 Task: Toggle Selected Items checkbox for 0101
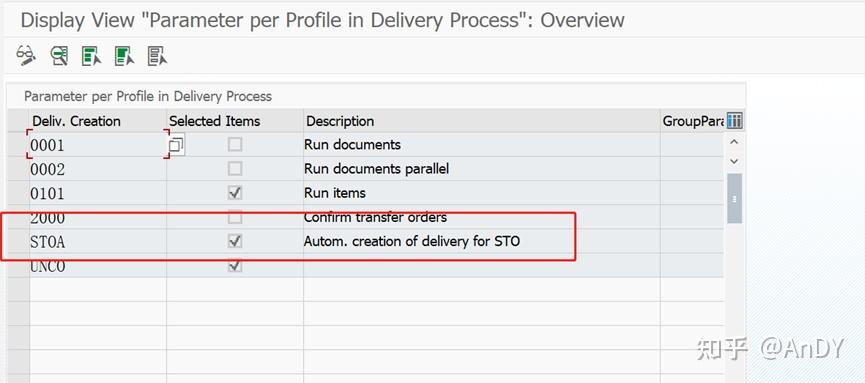point(235,193)
